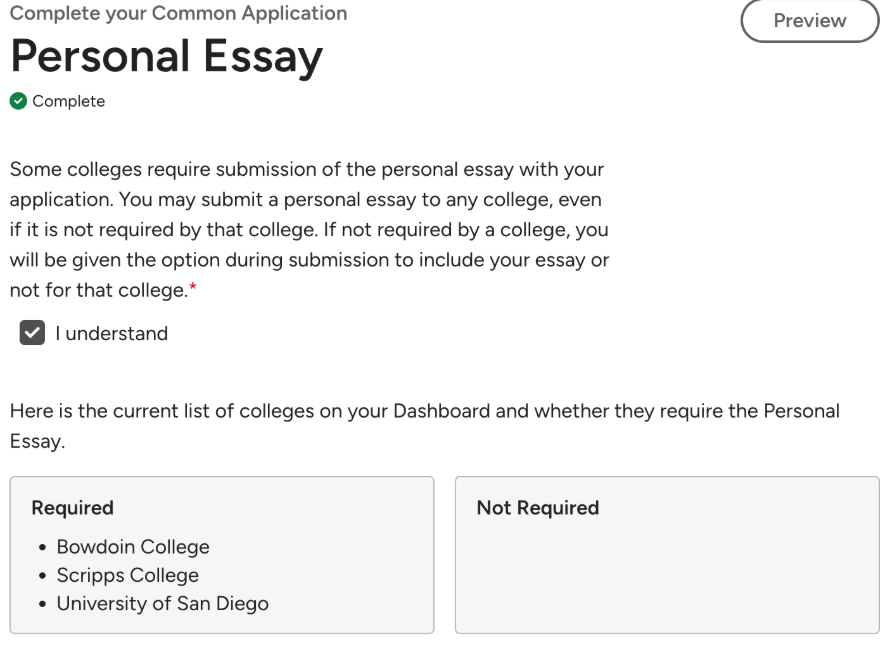This screenshot has width=894, height=648.
Task: Click the green Complete checkmark icon
Action: tap(18, 101)
